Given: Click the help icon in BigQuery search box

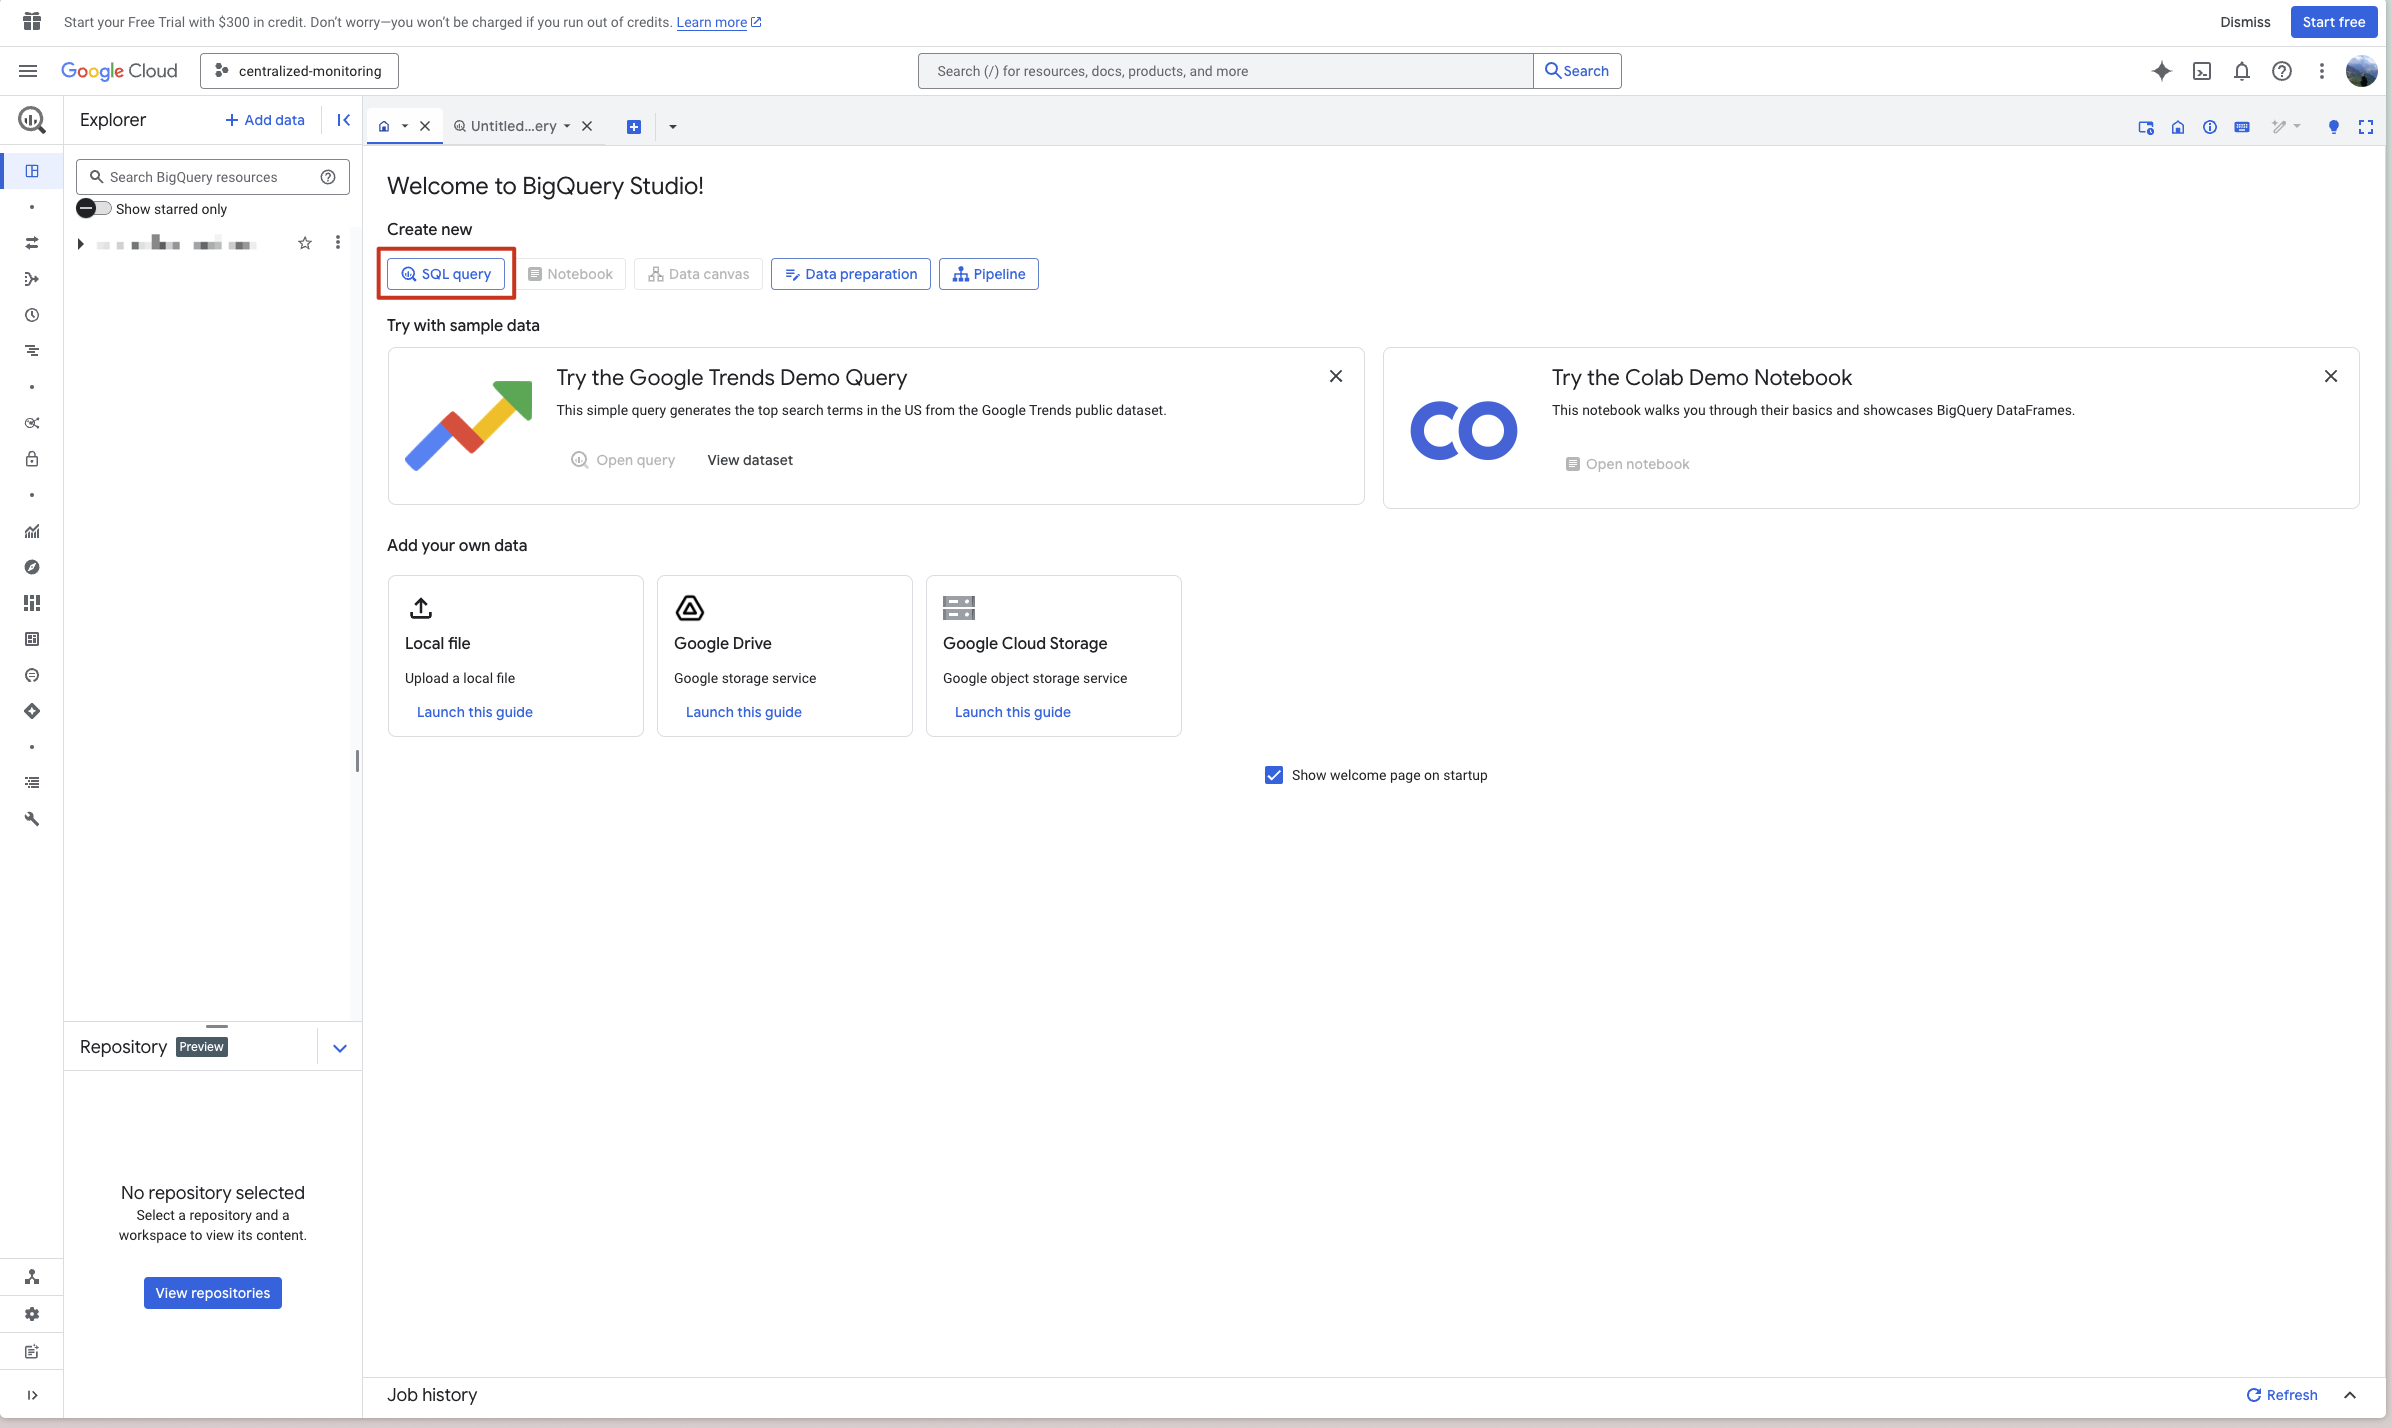Looking at the screenshot, I should coord(328,177).
